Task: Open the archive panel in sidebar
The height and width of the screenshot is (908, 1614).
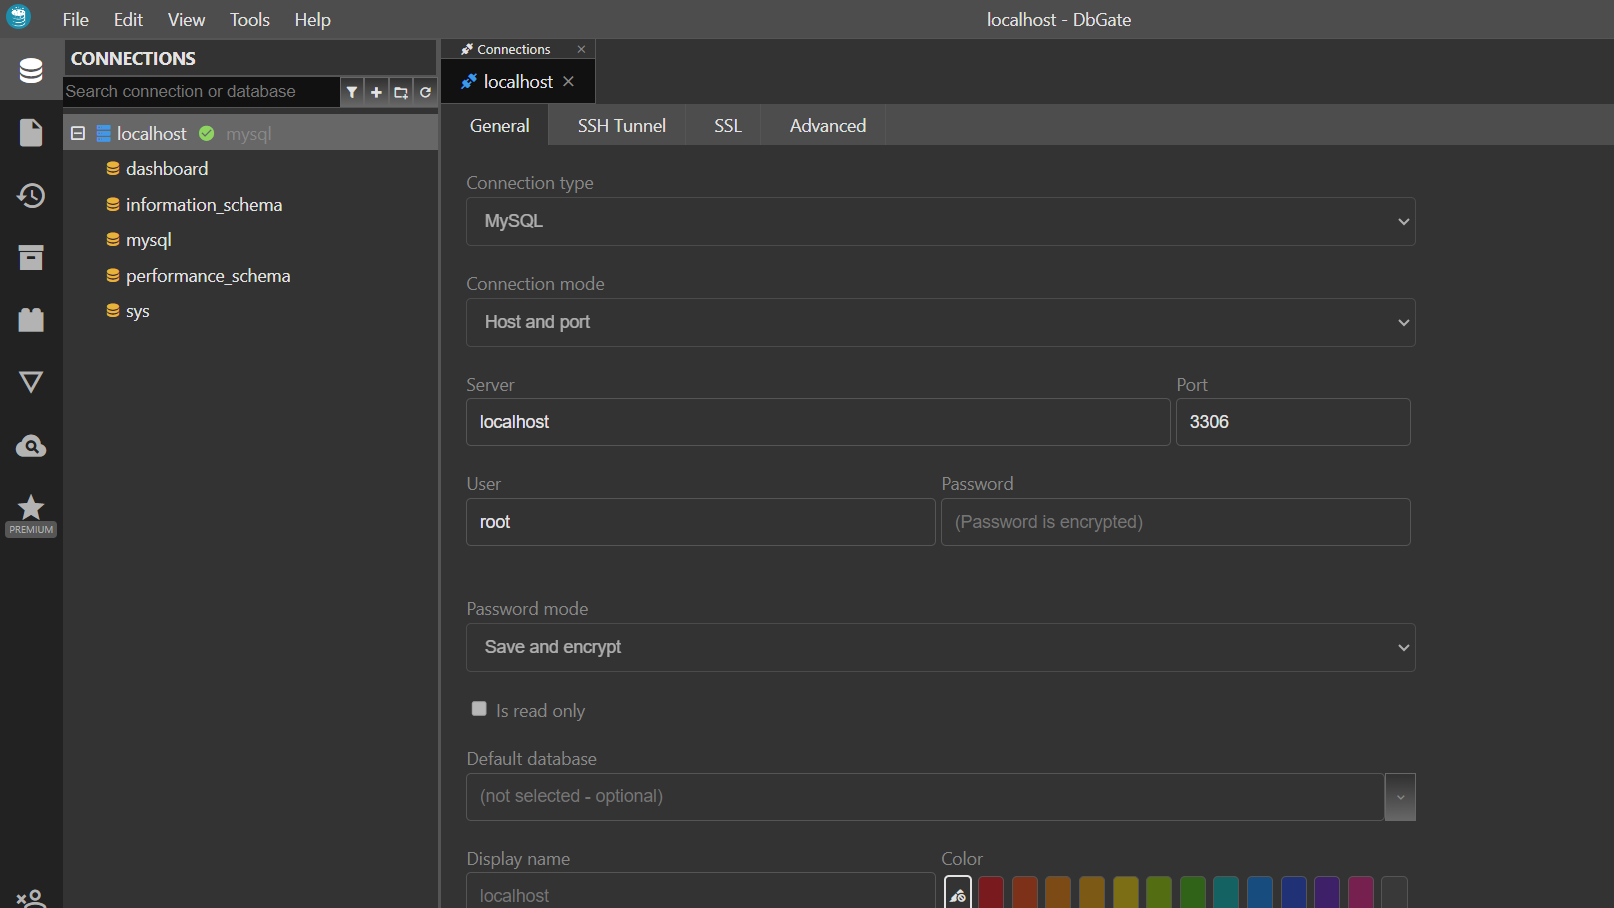Action: pyautogui.click(x=31, y=258)
